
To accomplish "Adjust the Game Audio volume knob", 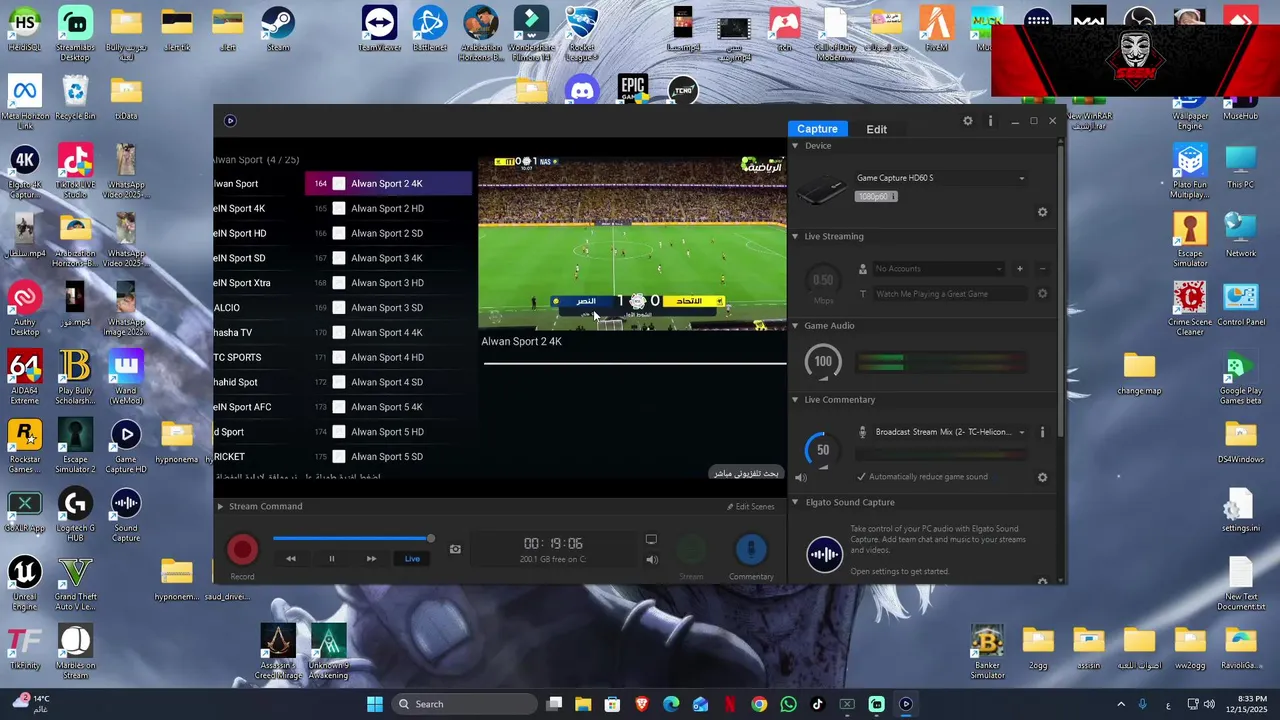I will pyautogui.click(x=823, y=361).
